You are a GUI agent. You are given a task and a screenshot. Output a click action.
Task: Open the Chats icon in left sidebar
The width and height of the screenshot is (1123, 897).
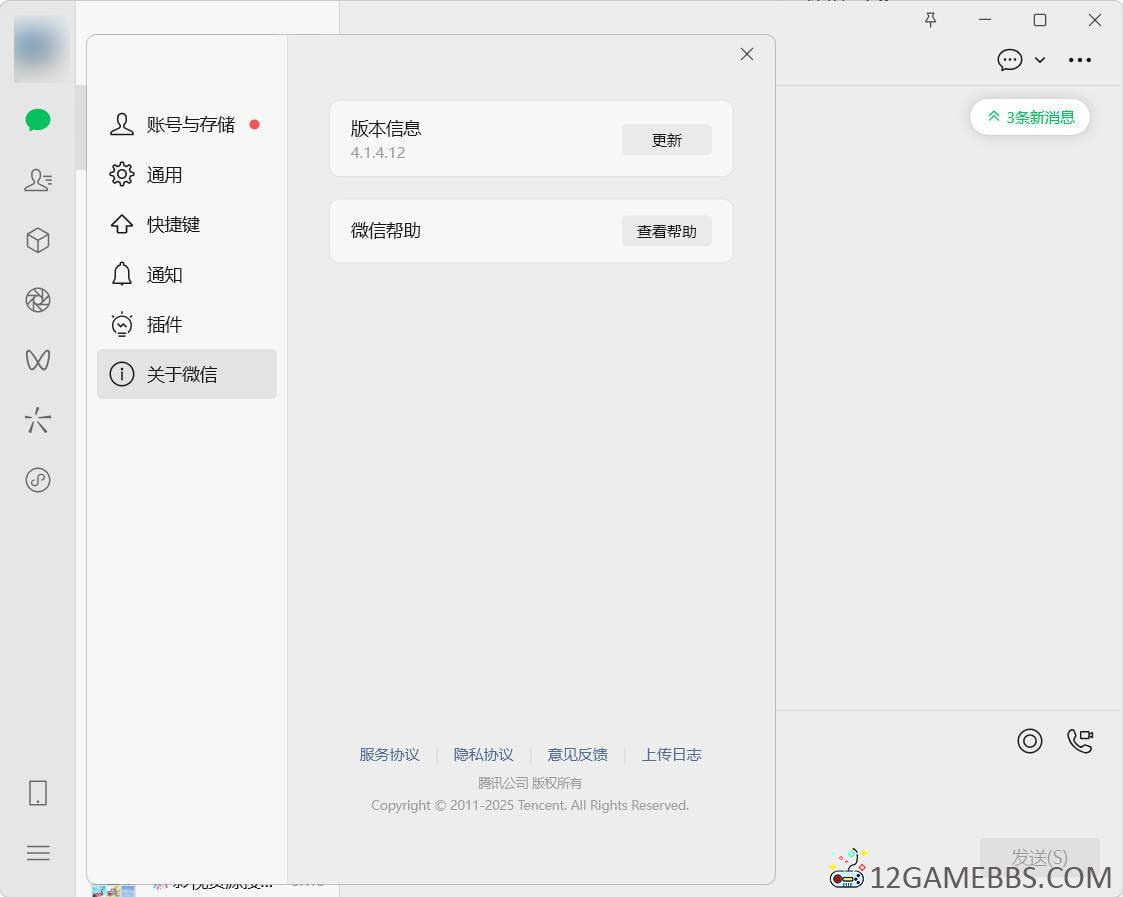coord(38,120)
